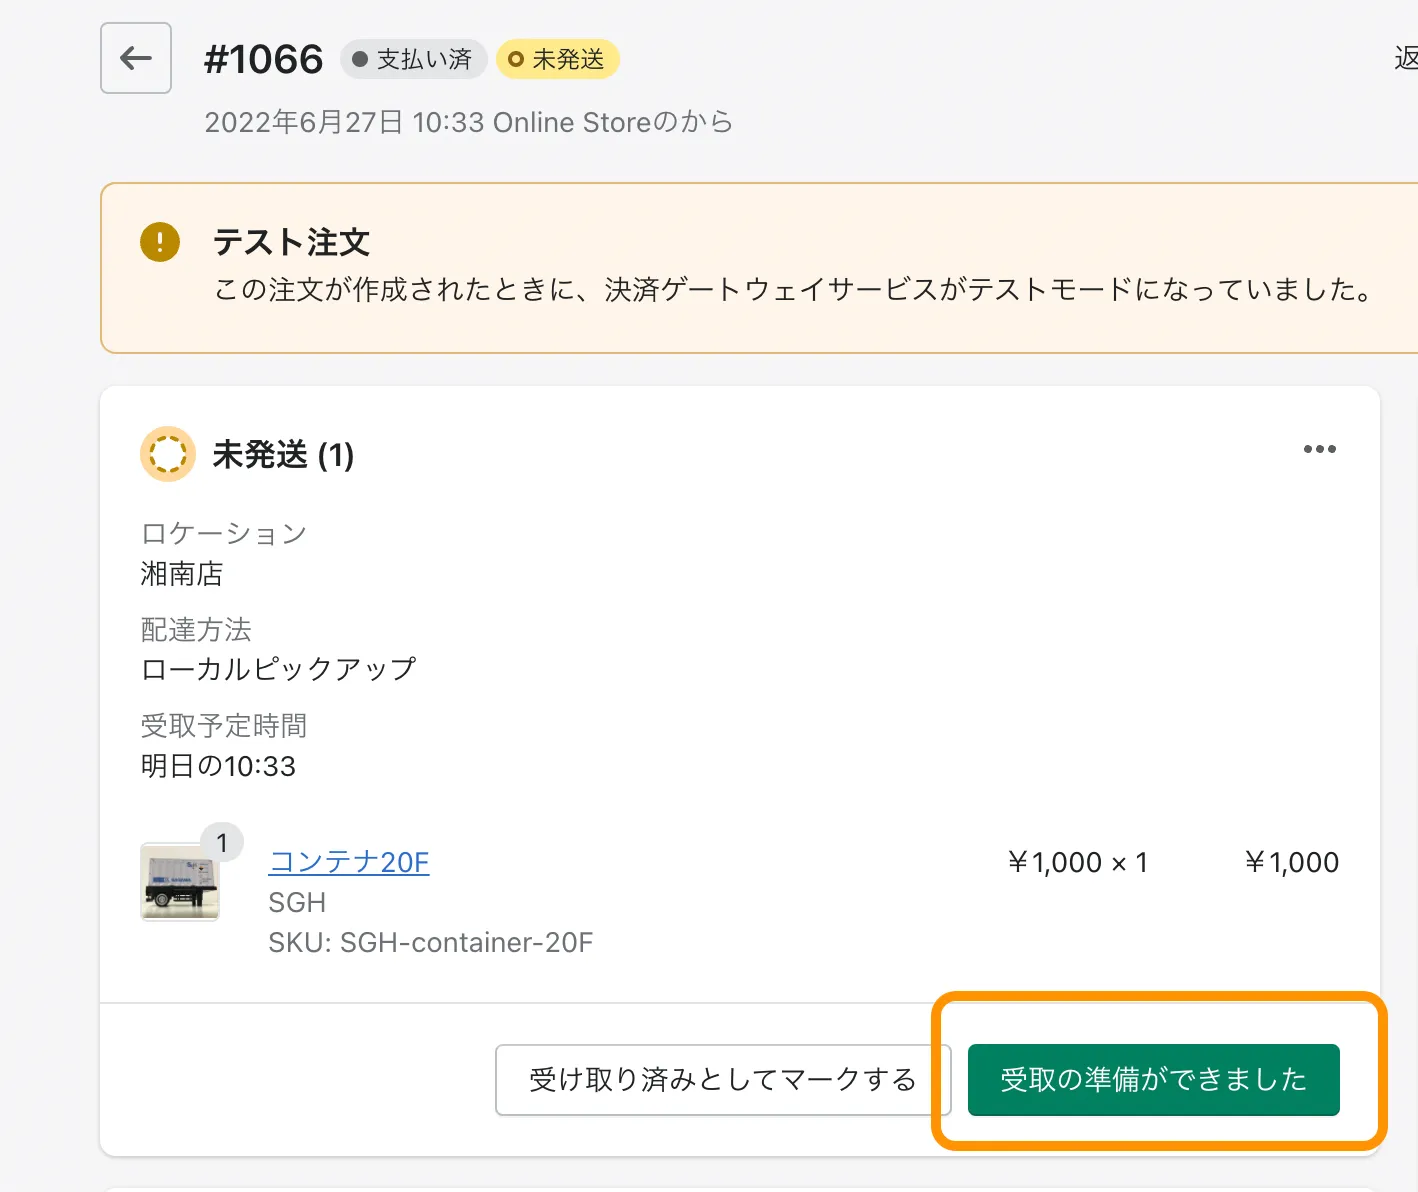Open the three-dot more actions menu

[1319, 449]
